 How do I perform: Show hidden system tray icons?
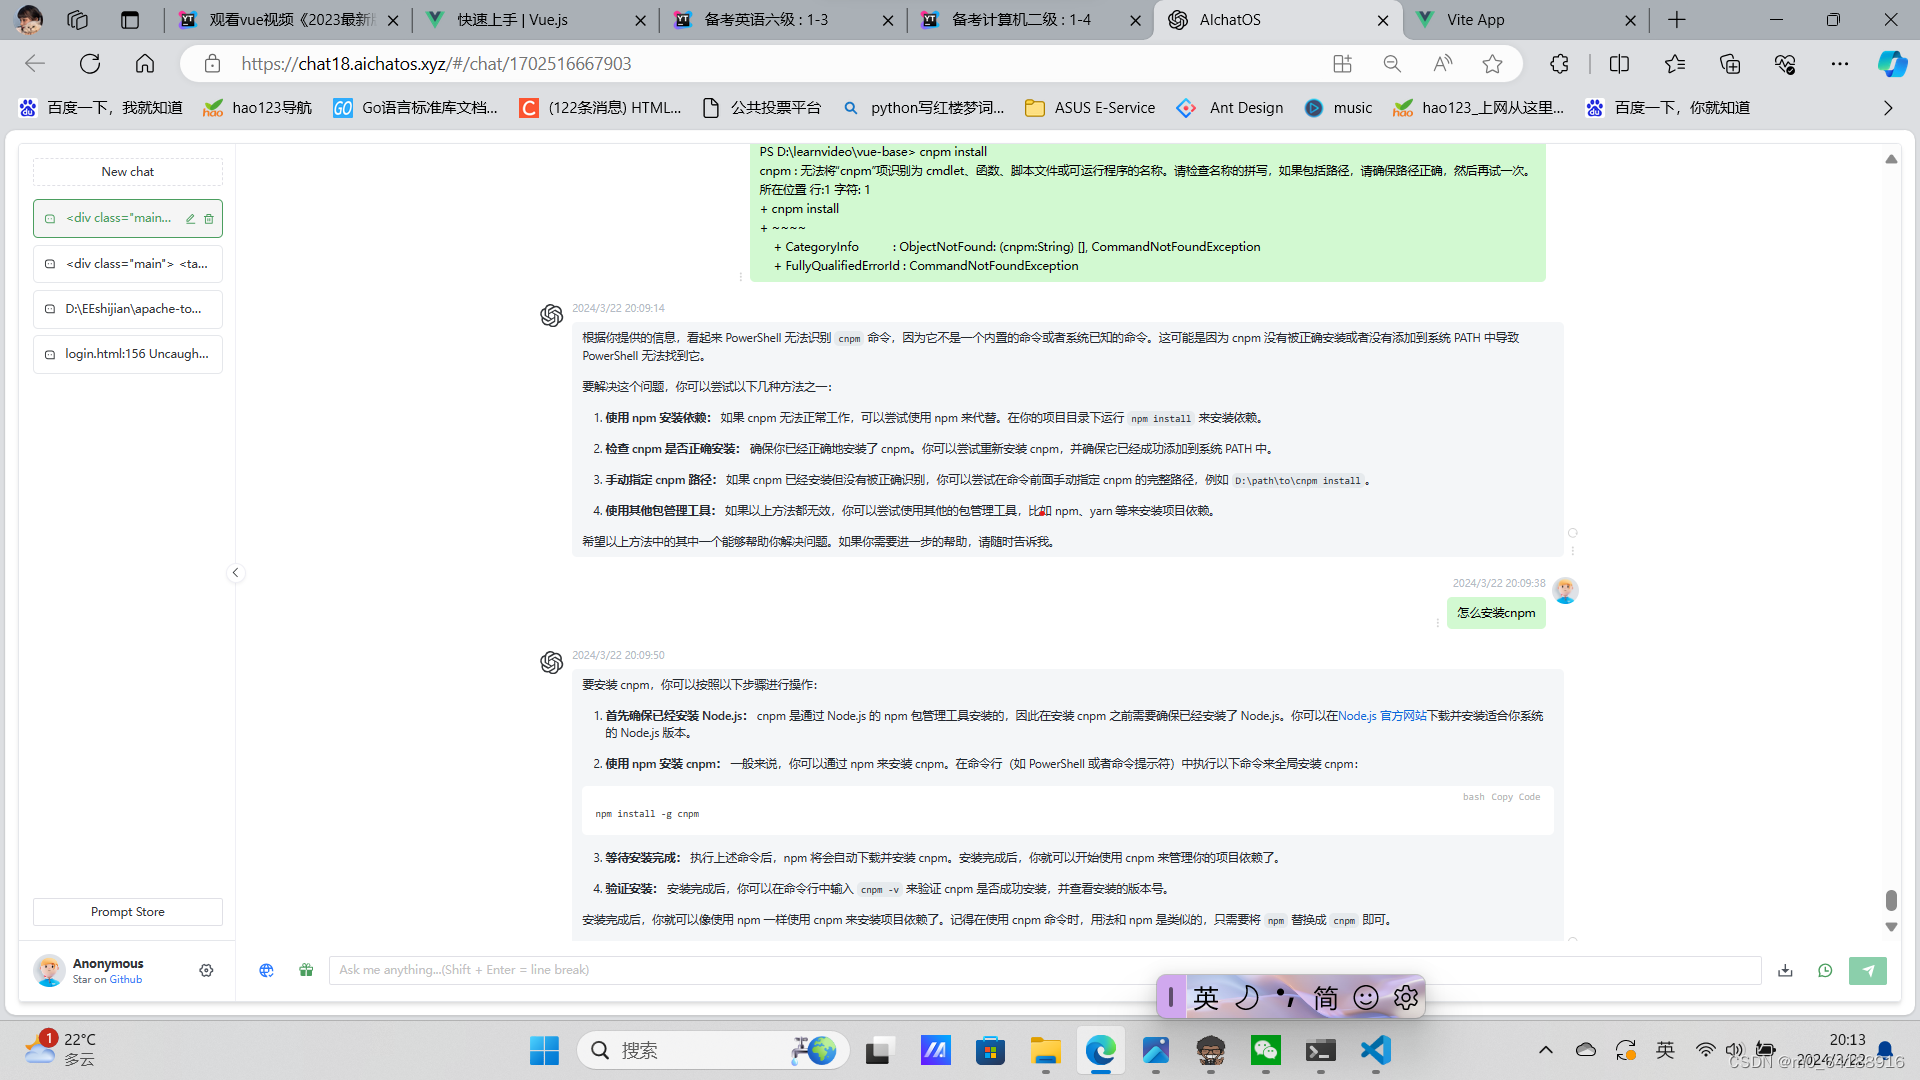(x=1546, y=1051)
